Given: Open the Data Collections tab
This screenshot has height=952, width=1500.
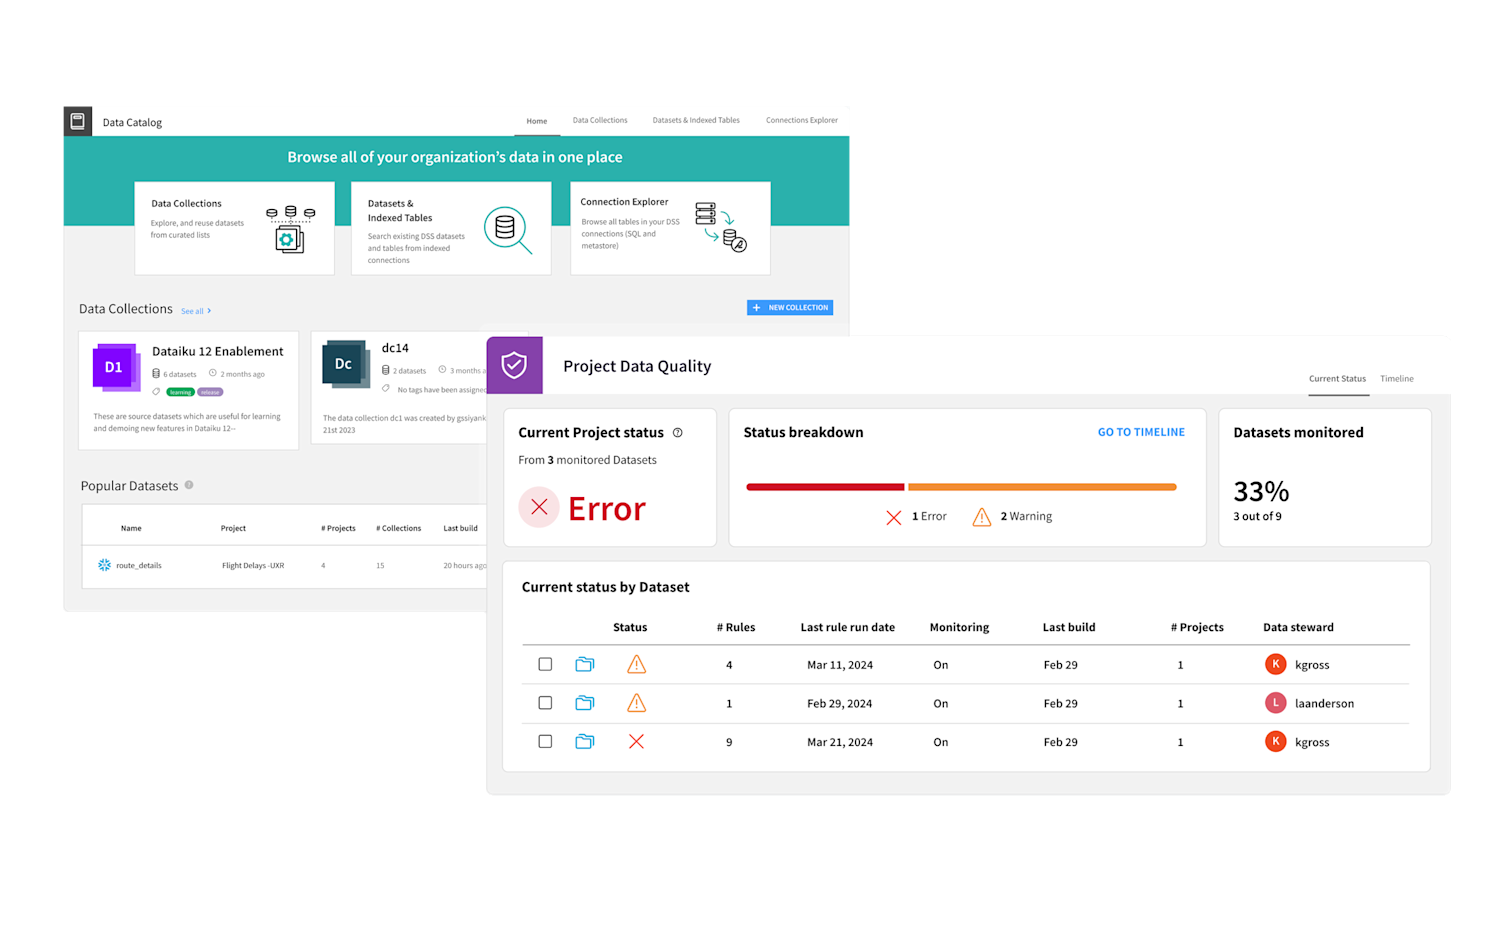Looking at the screenshot, I should pos(600,121).
